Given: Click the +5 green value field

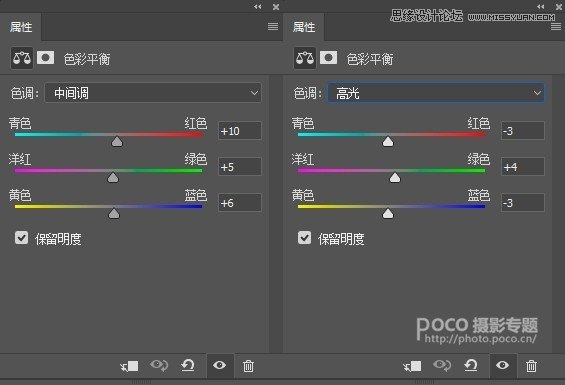Looking at the screenshot, I should coord(240,167).
